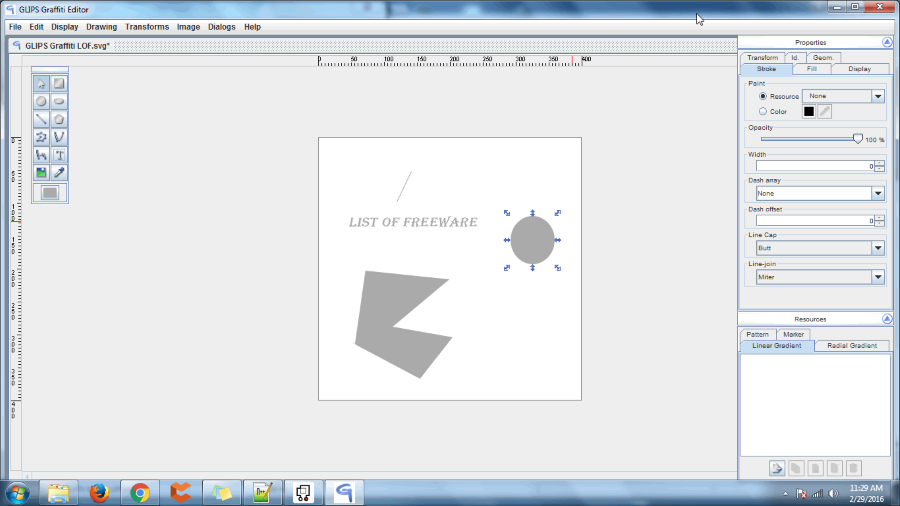Select the circle drawing tool

tap(41, 102)
